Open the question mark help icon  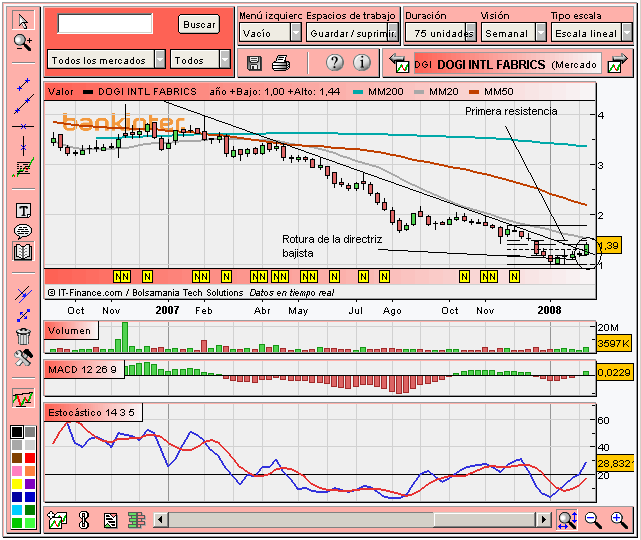pos(335,63)
